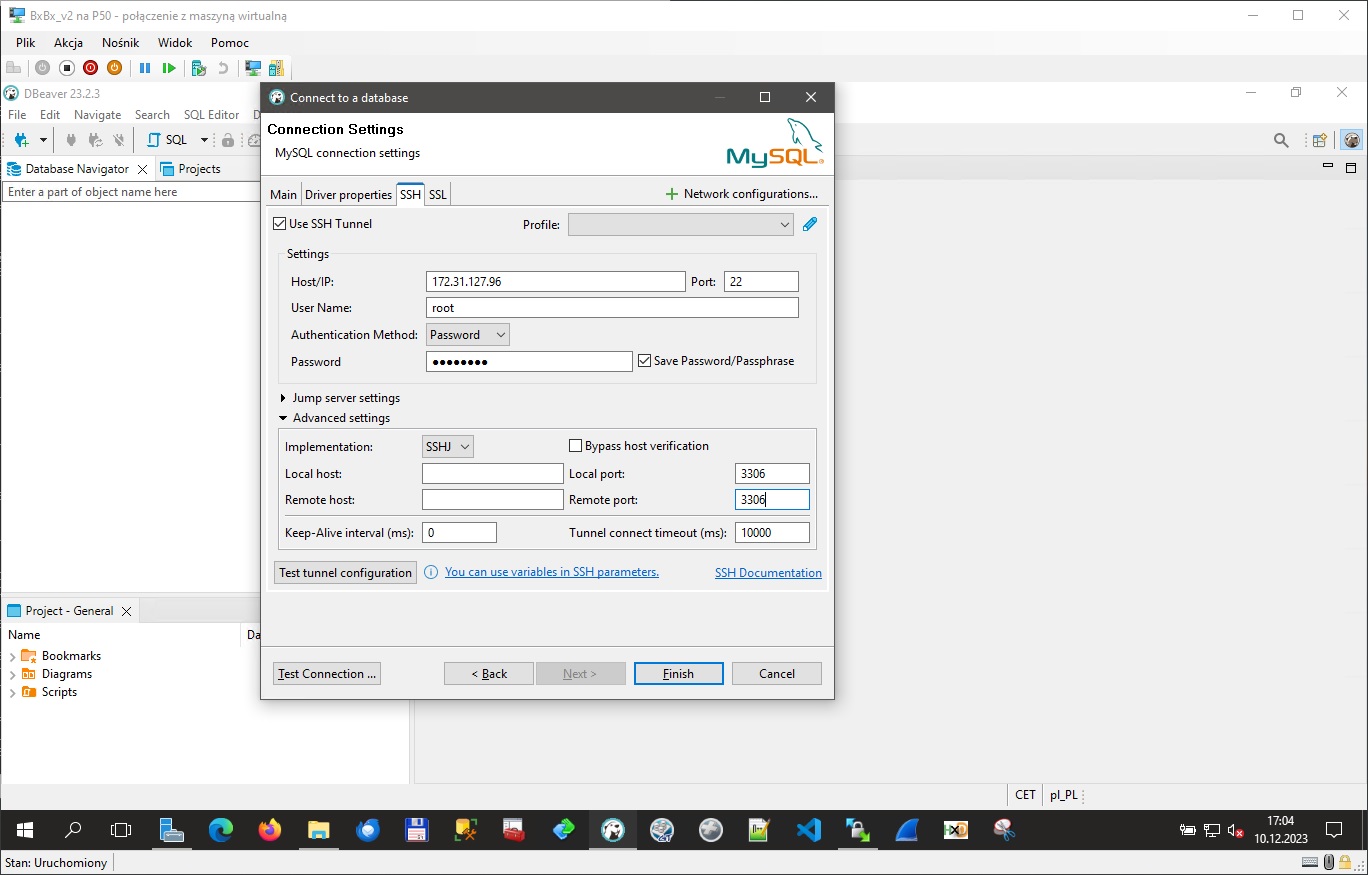Screen dimensions: 1368x875
Task: Toggle Save Password/Passphrase checkbox
Action: click(x=645, y=361)
